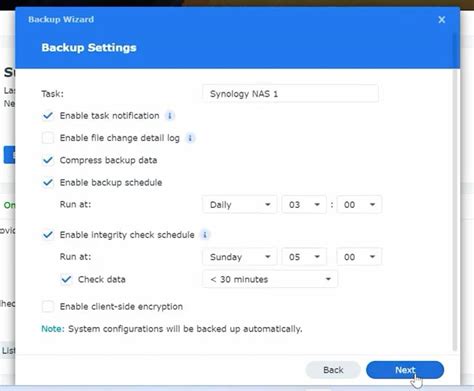Click the info icon beside integrity check schedule
Viewport: 474px width, 391px height.
[205, 235]
